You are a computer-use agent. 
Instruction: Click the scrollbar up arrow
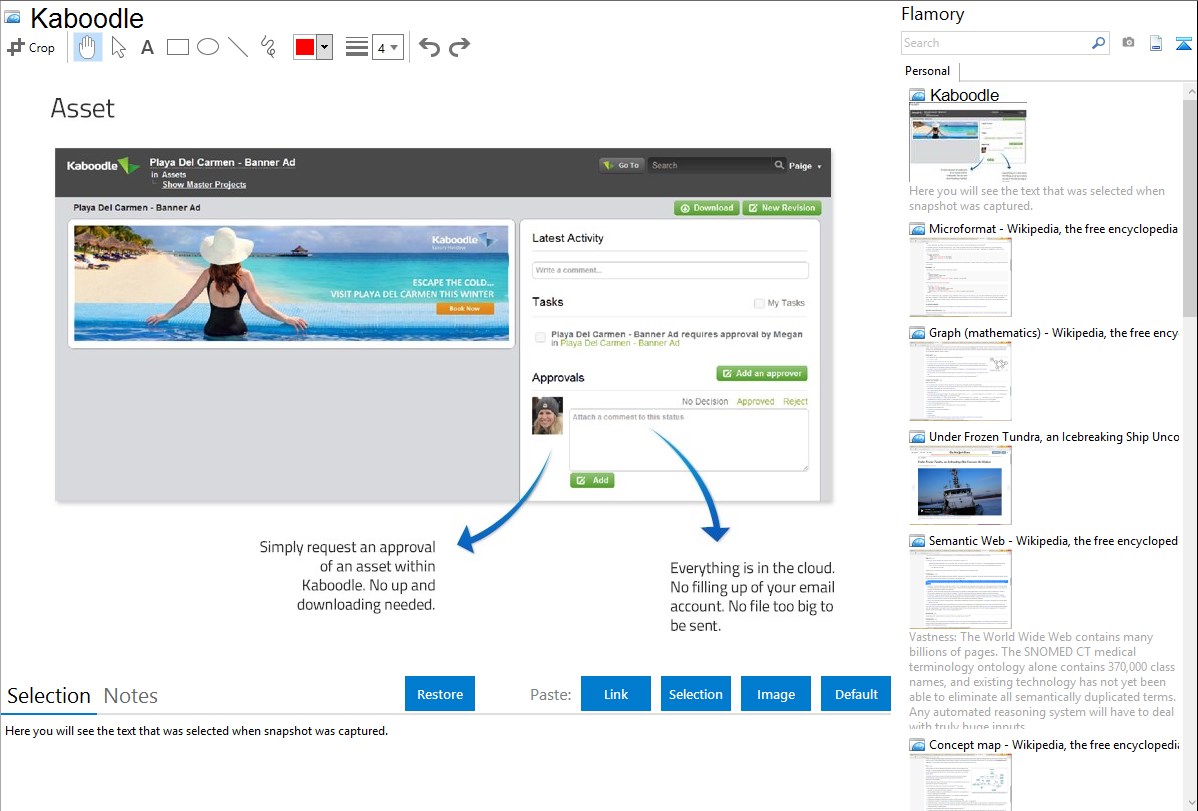pos(1191,92)
